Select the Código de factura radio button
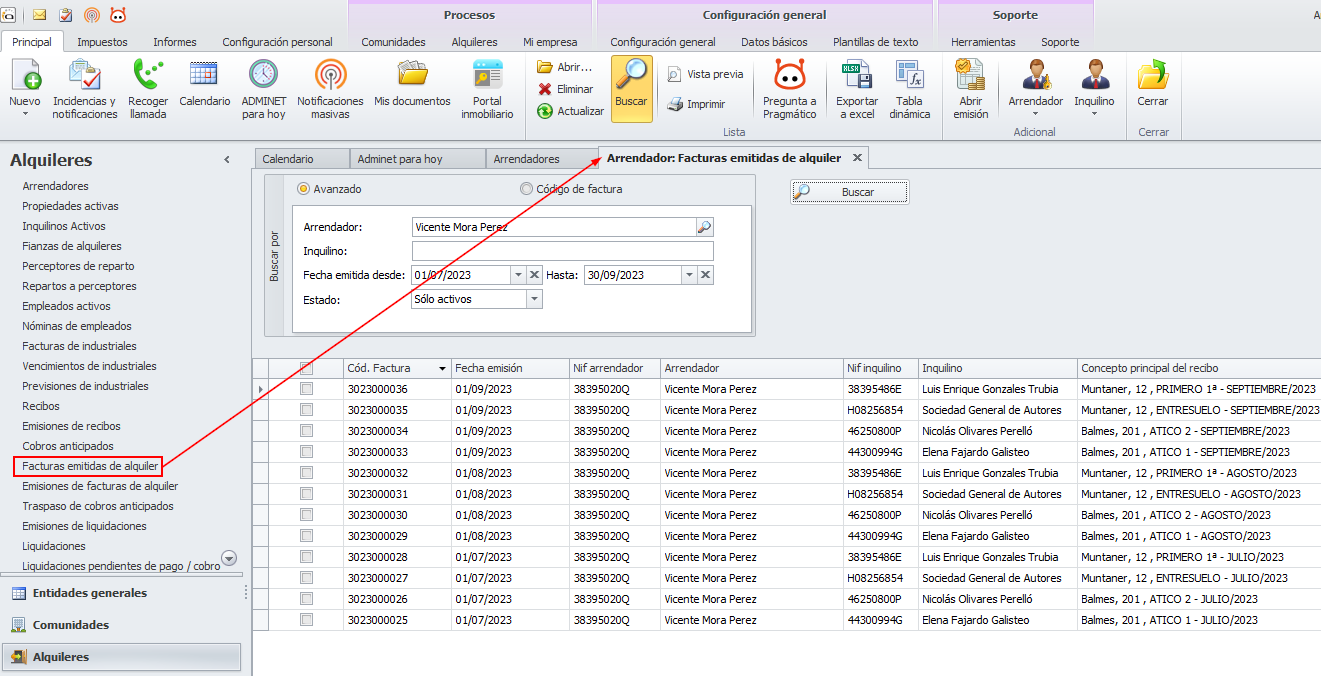The width and height of the screenshot is (1321, 676). point(527,189)
